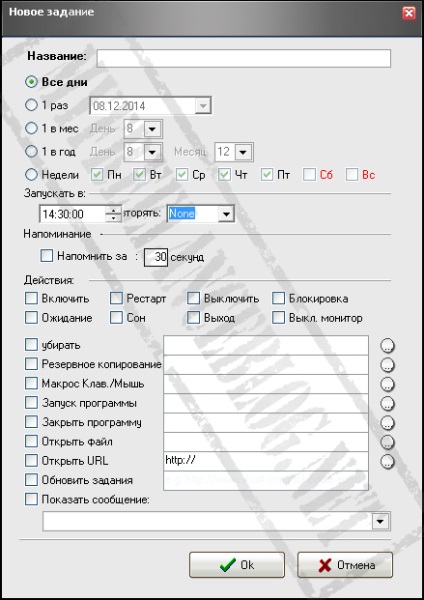Tick the Сб weekday checkbox
Viewport: 424px width, 600px height.
(x=309, y=175)
